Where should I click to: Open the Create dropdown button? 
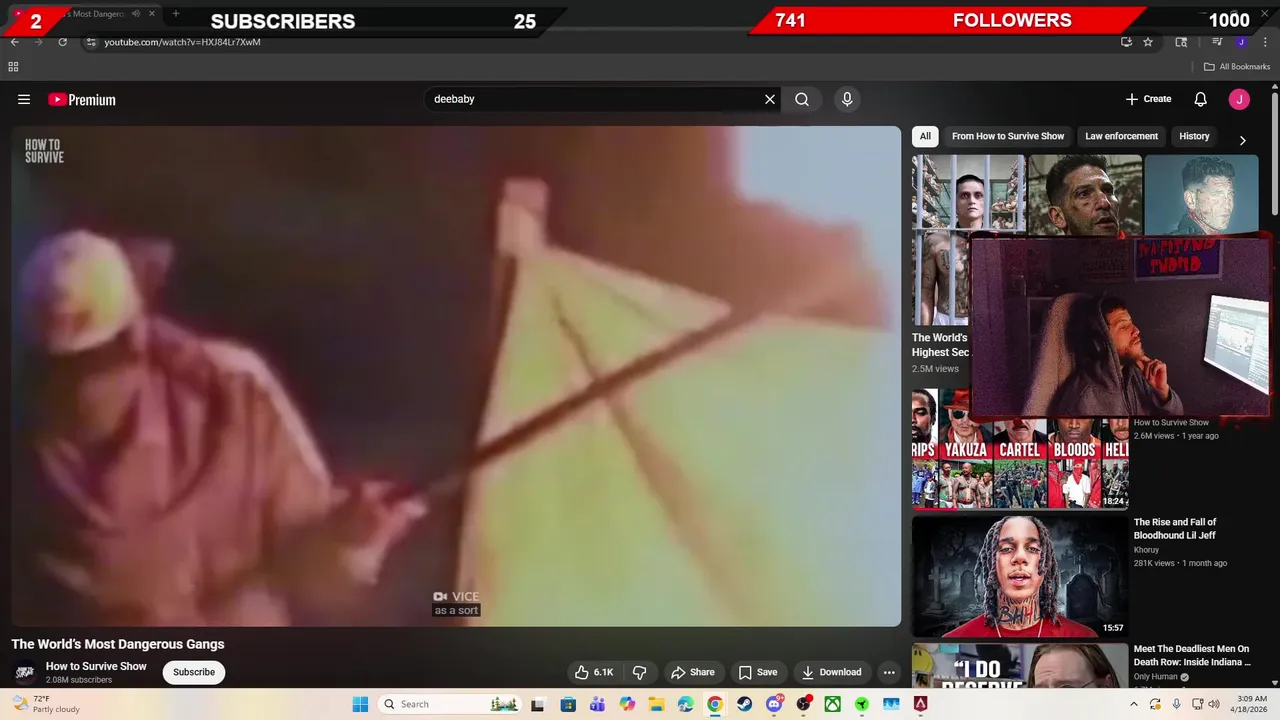1148,99
